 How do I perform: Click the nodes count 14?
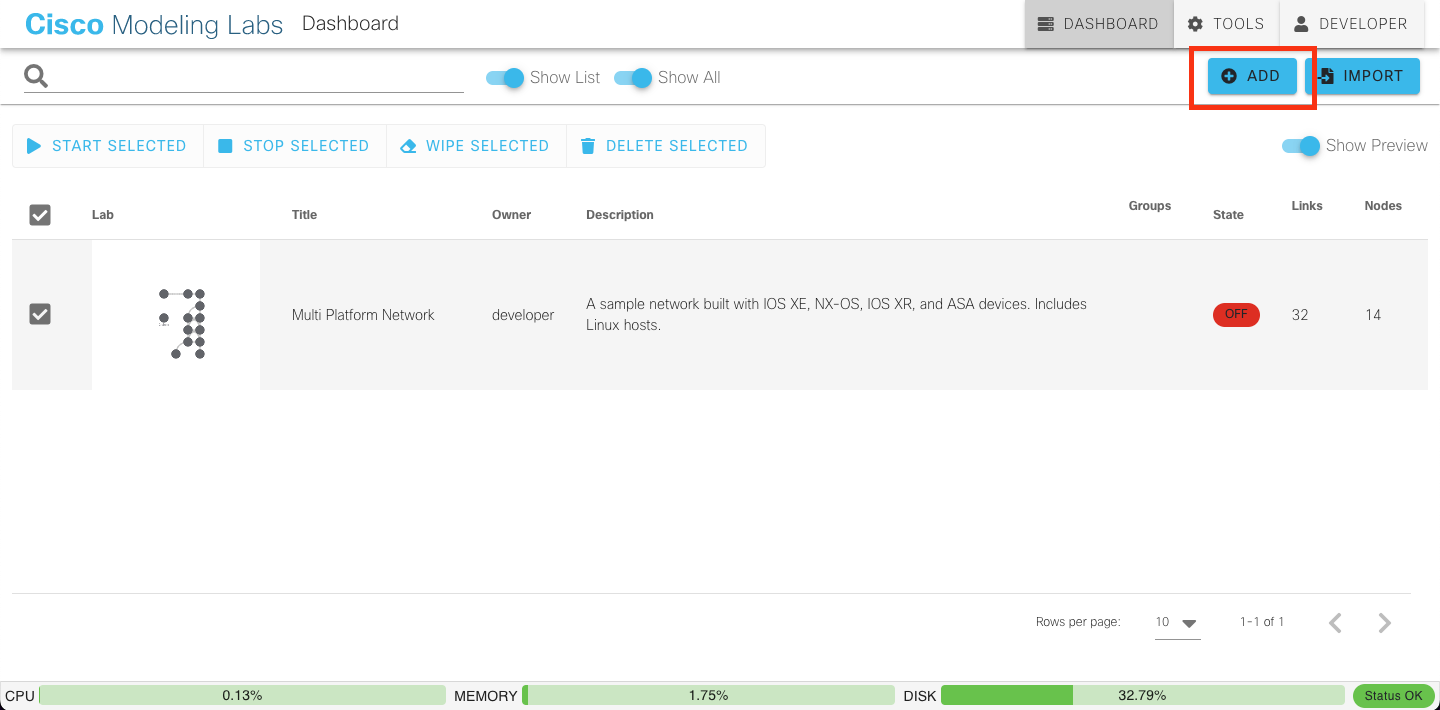1373,315
